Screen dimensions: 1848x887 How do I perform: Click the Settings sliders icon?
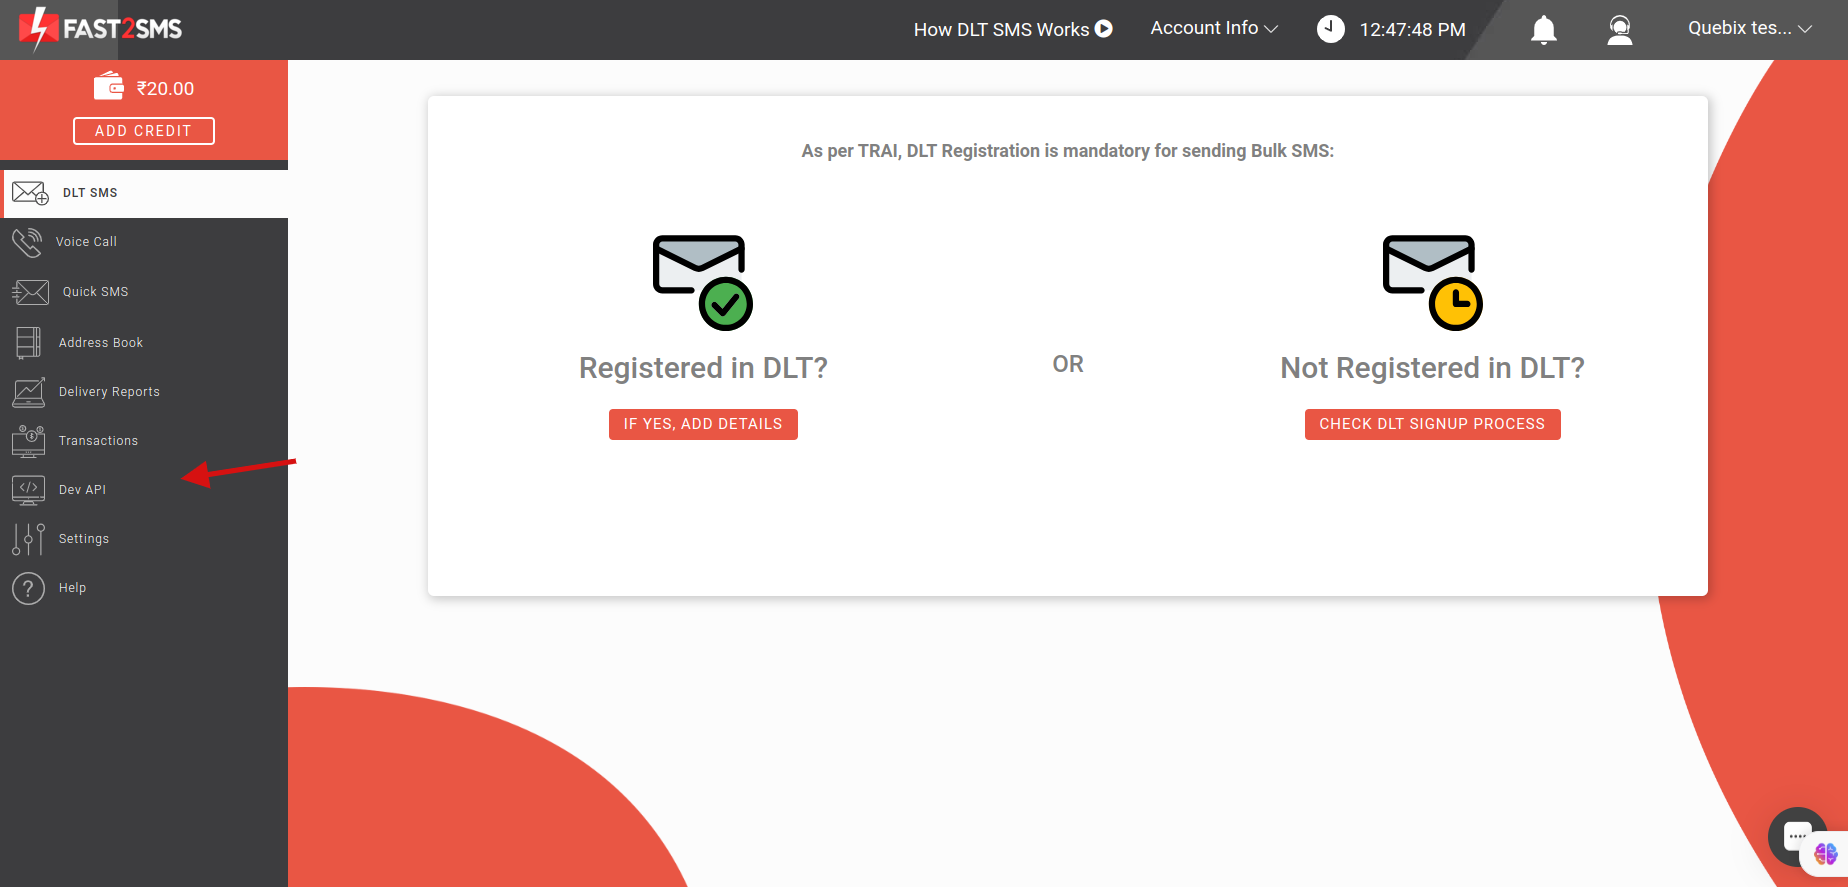click(28, 539)
